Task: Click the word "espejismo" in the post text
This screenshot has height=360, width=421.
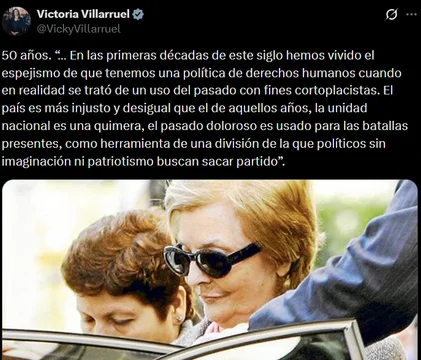Action: pos(30,73)
